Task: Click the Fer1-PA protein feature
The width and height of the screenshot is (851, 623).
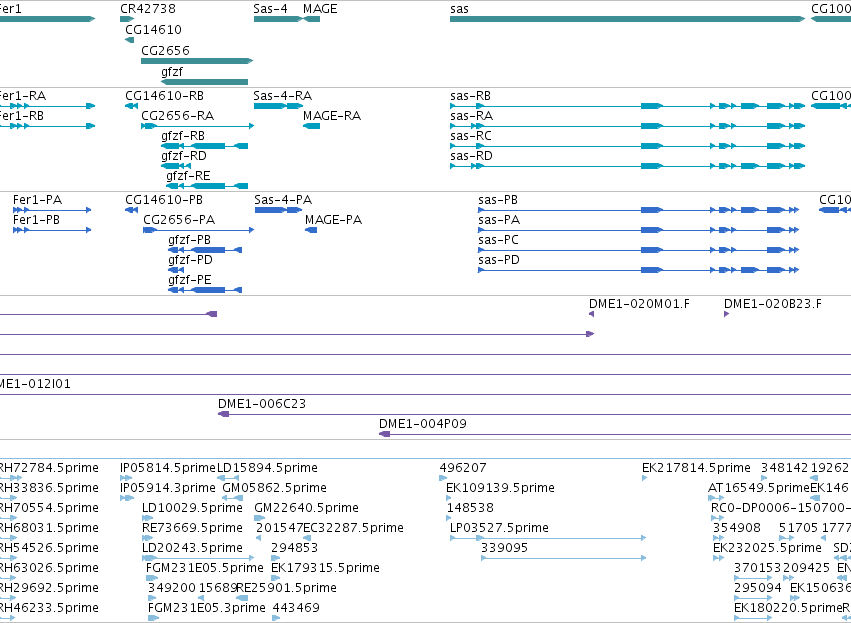Action: tap(52, 210)
